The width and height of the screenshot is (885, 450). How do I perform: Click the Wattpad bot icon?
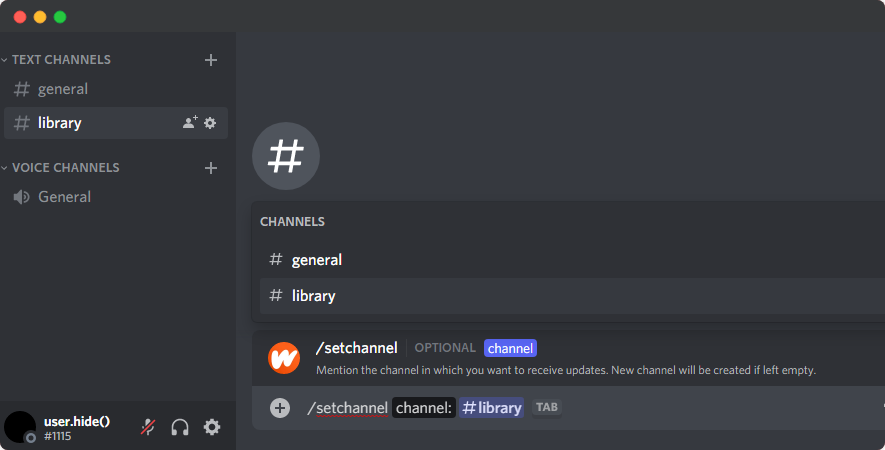coord(284,358)
